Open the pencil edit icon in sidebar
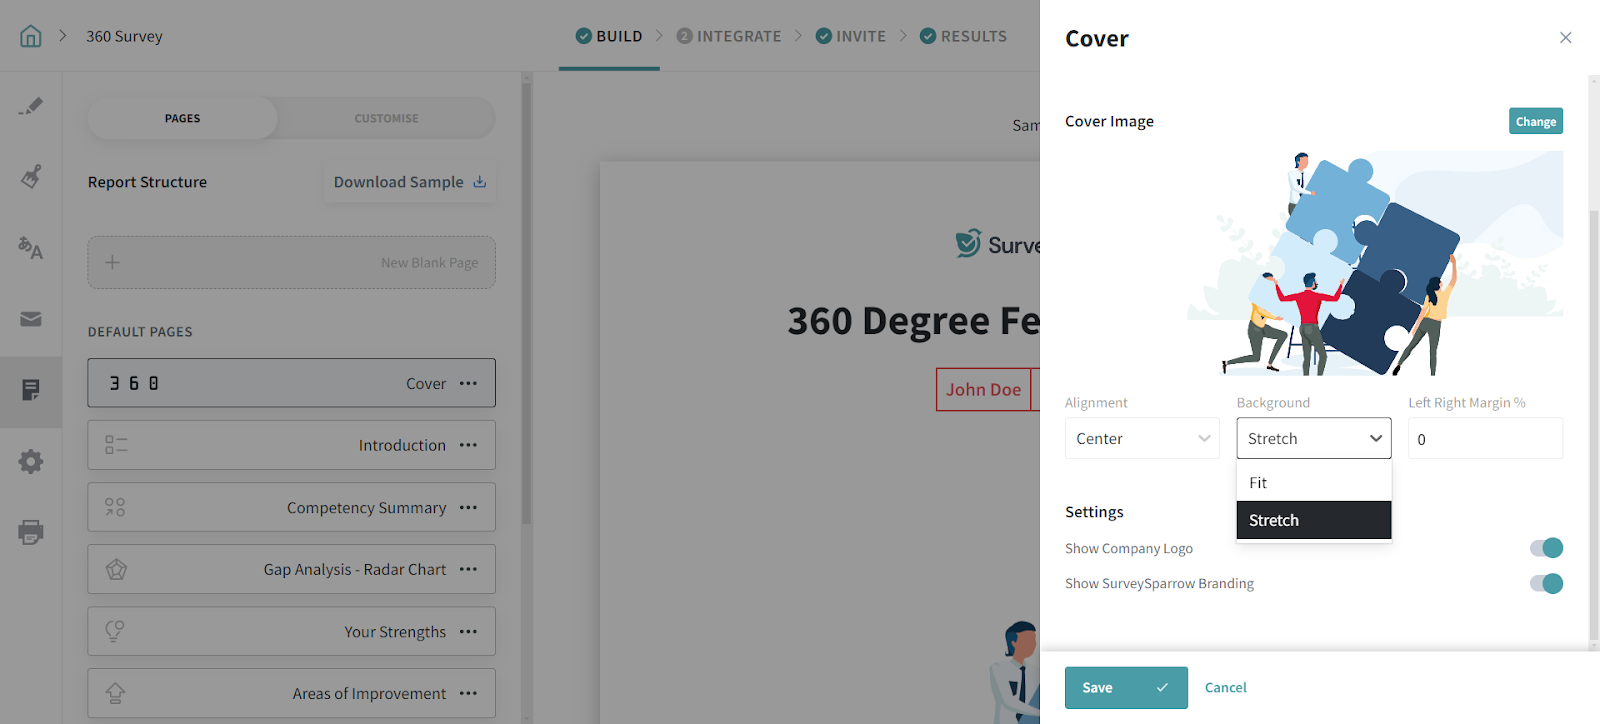Screen dimensions: 1600x724 coord(31,106)
